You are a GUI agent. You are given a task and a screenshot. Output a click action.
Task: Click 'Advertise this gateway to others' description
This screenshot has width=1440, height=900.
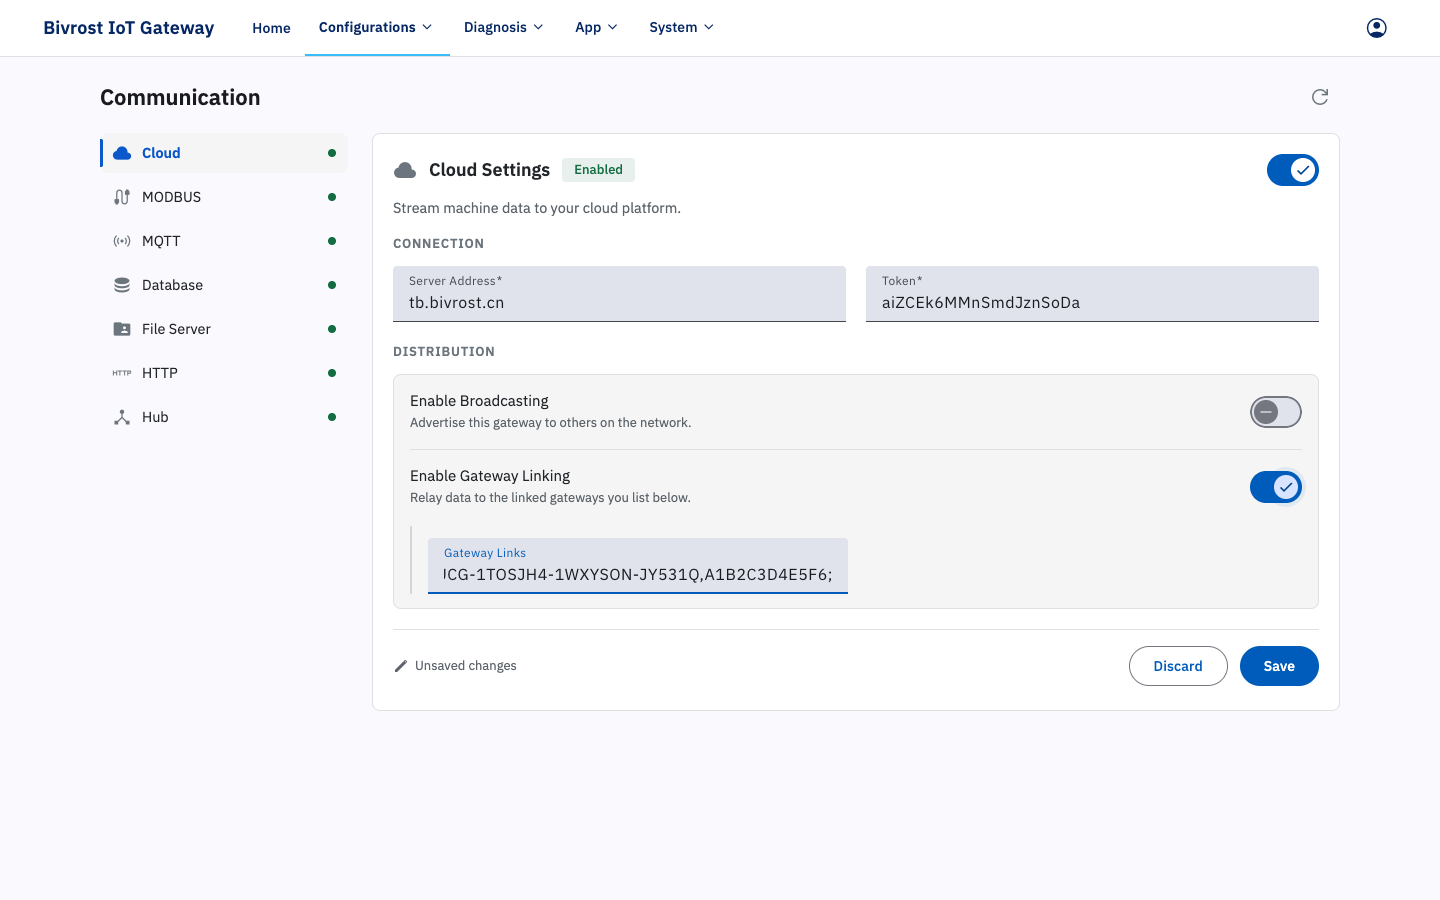pyautogui.click(x=550, y=423)
